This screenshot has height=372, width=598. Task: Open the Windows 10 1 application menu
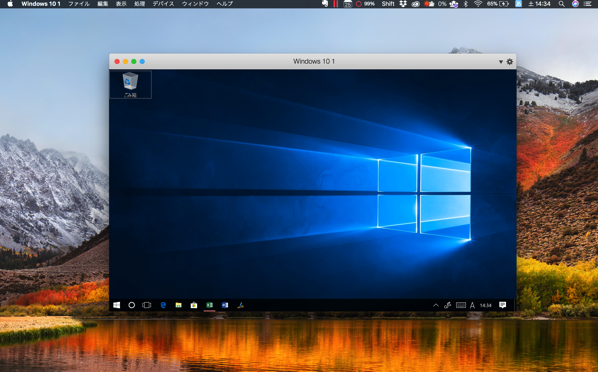coord(40,4)
